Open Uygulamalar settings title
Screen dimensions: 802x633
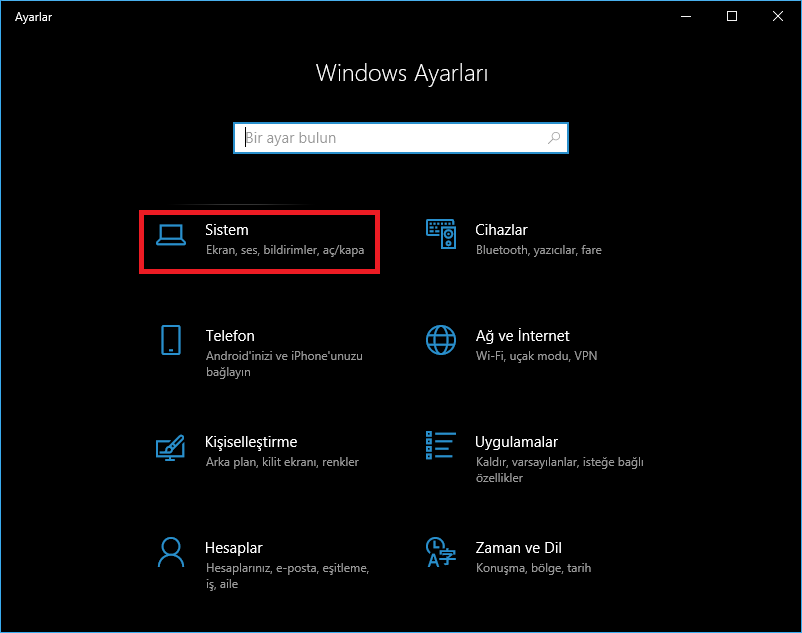coord(517,442)
